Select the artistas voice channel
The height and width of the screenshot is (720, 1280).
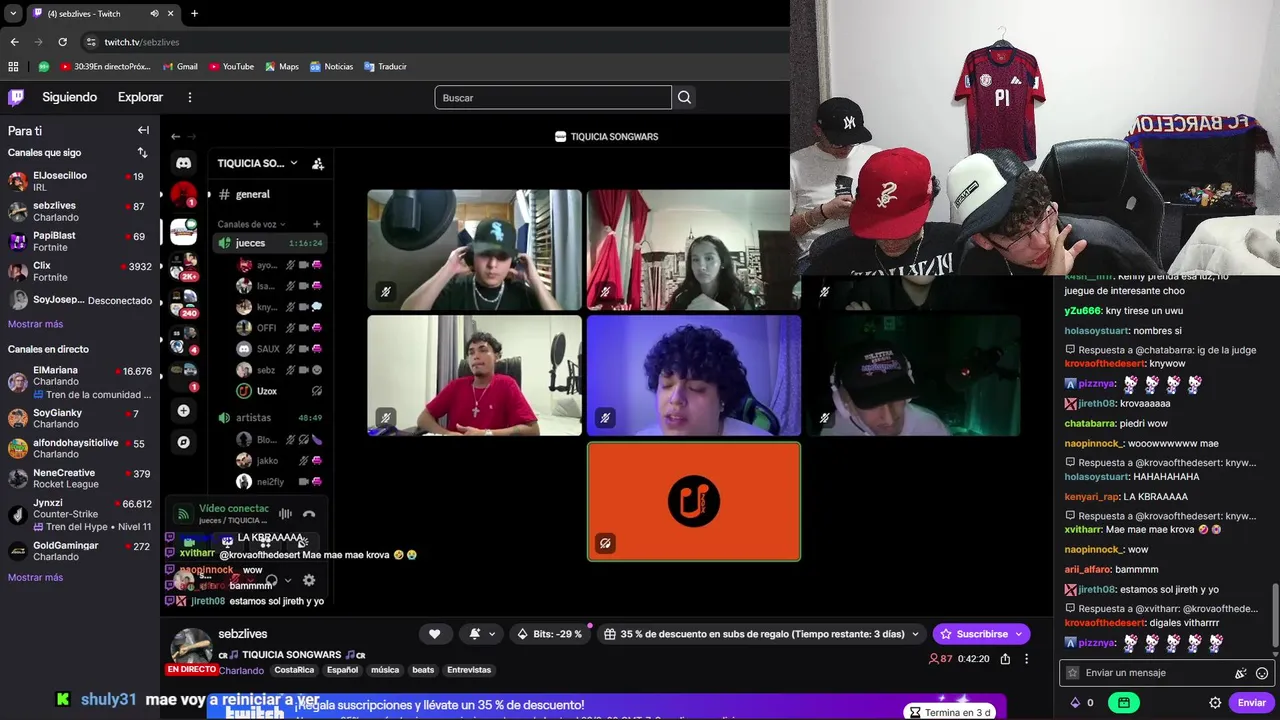pyautogui.click(x=270, y=417)
